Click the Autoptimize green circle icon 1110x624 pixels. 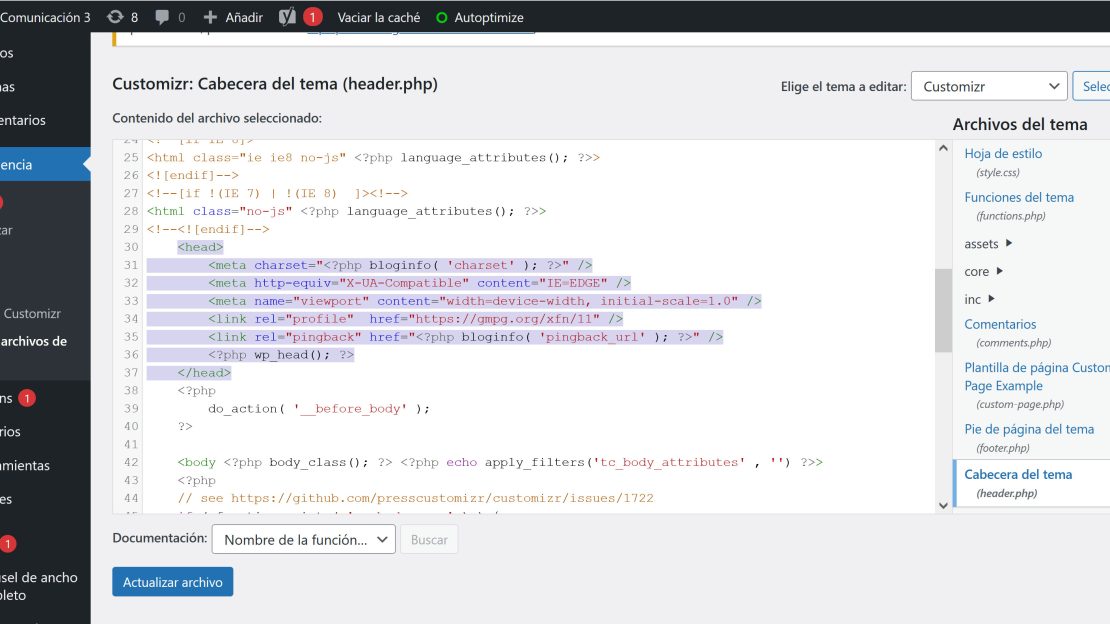442,18
